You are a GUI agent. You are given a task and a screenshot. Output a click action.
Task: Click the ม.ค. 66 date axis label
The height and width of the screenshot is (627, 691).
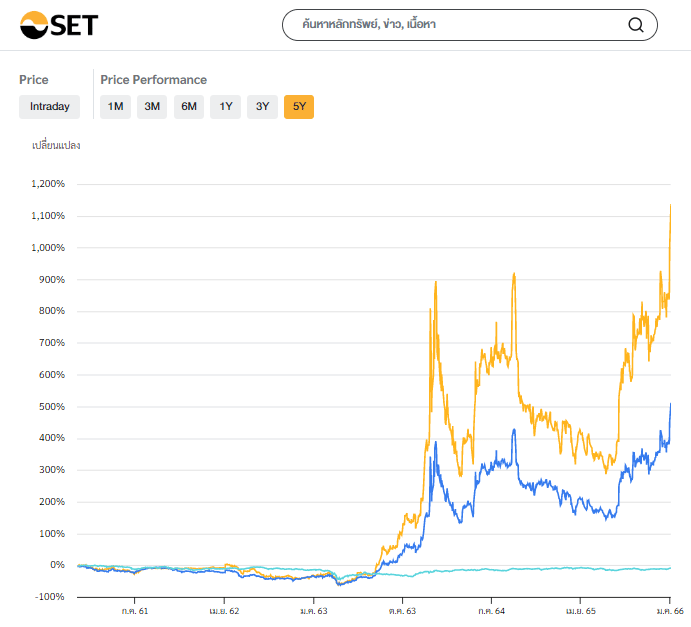670,610
